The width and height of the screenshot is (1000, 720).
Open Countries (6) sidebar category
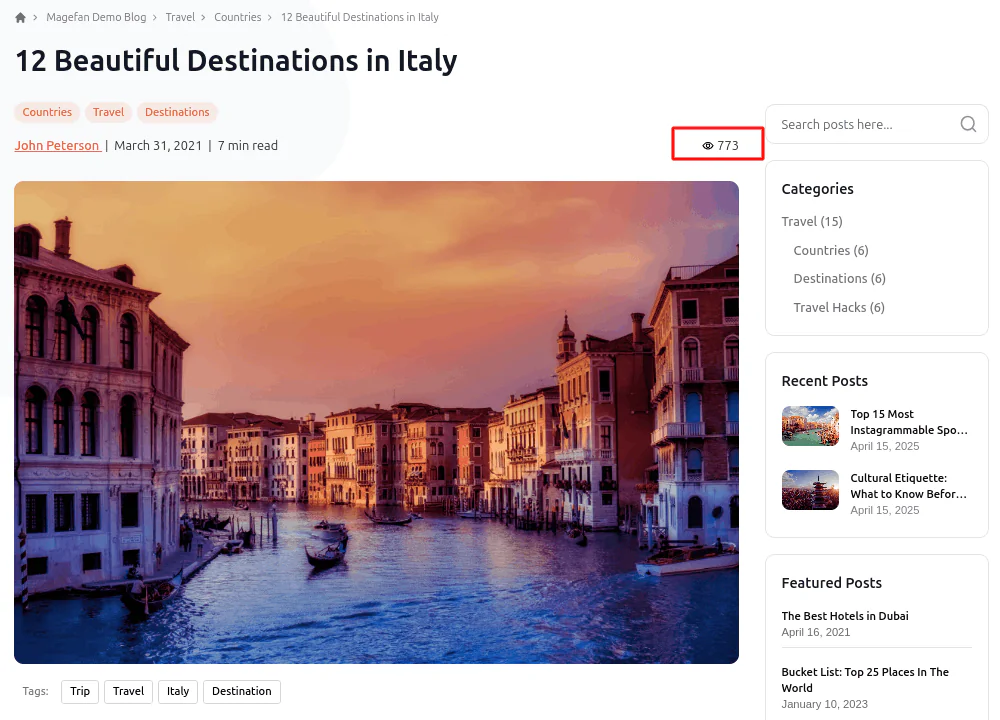pos(830,250)
